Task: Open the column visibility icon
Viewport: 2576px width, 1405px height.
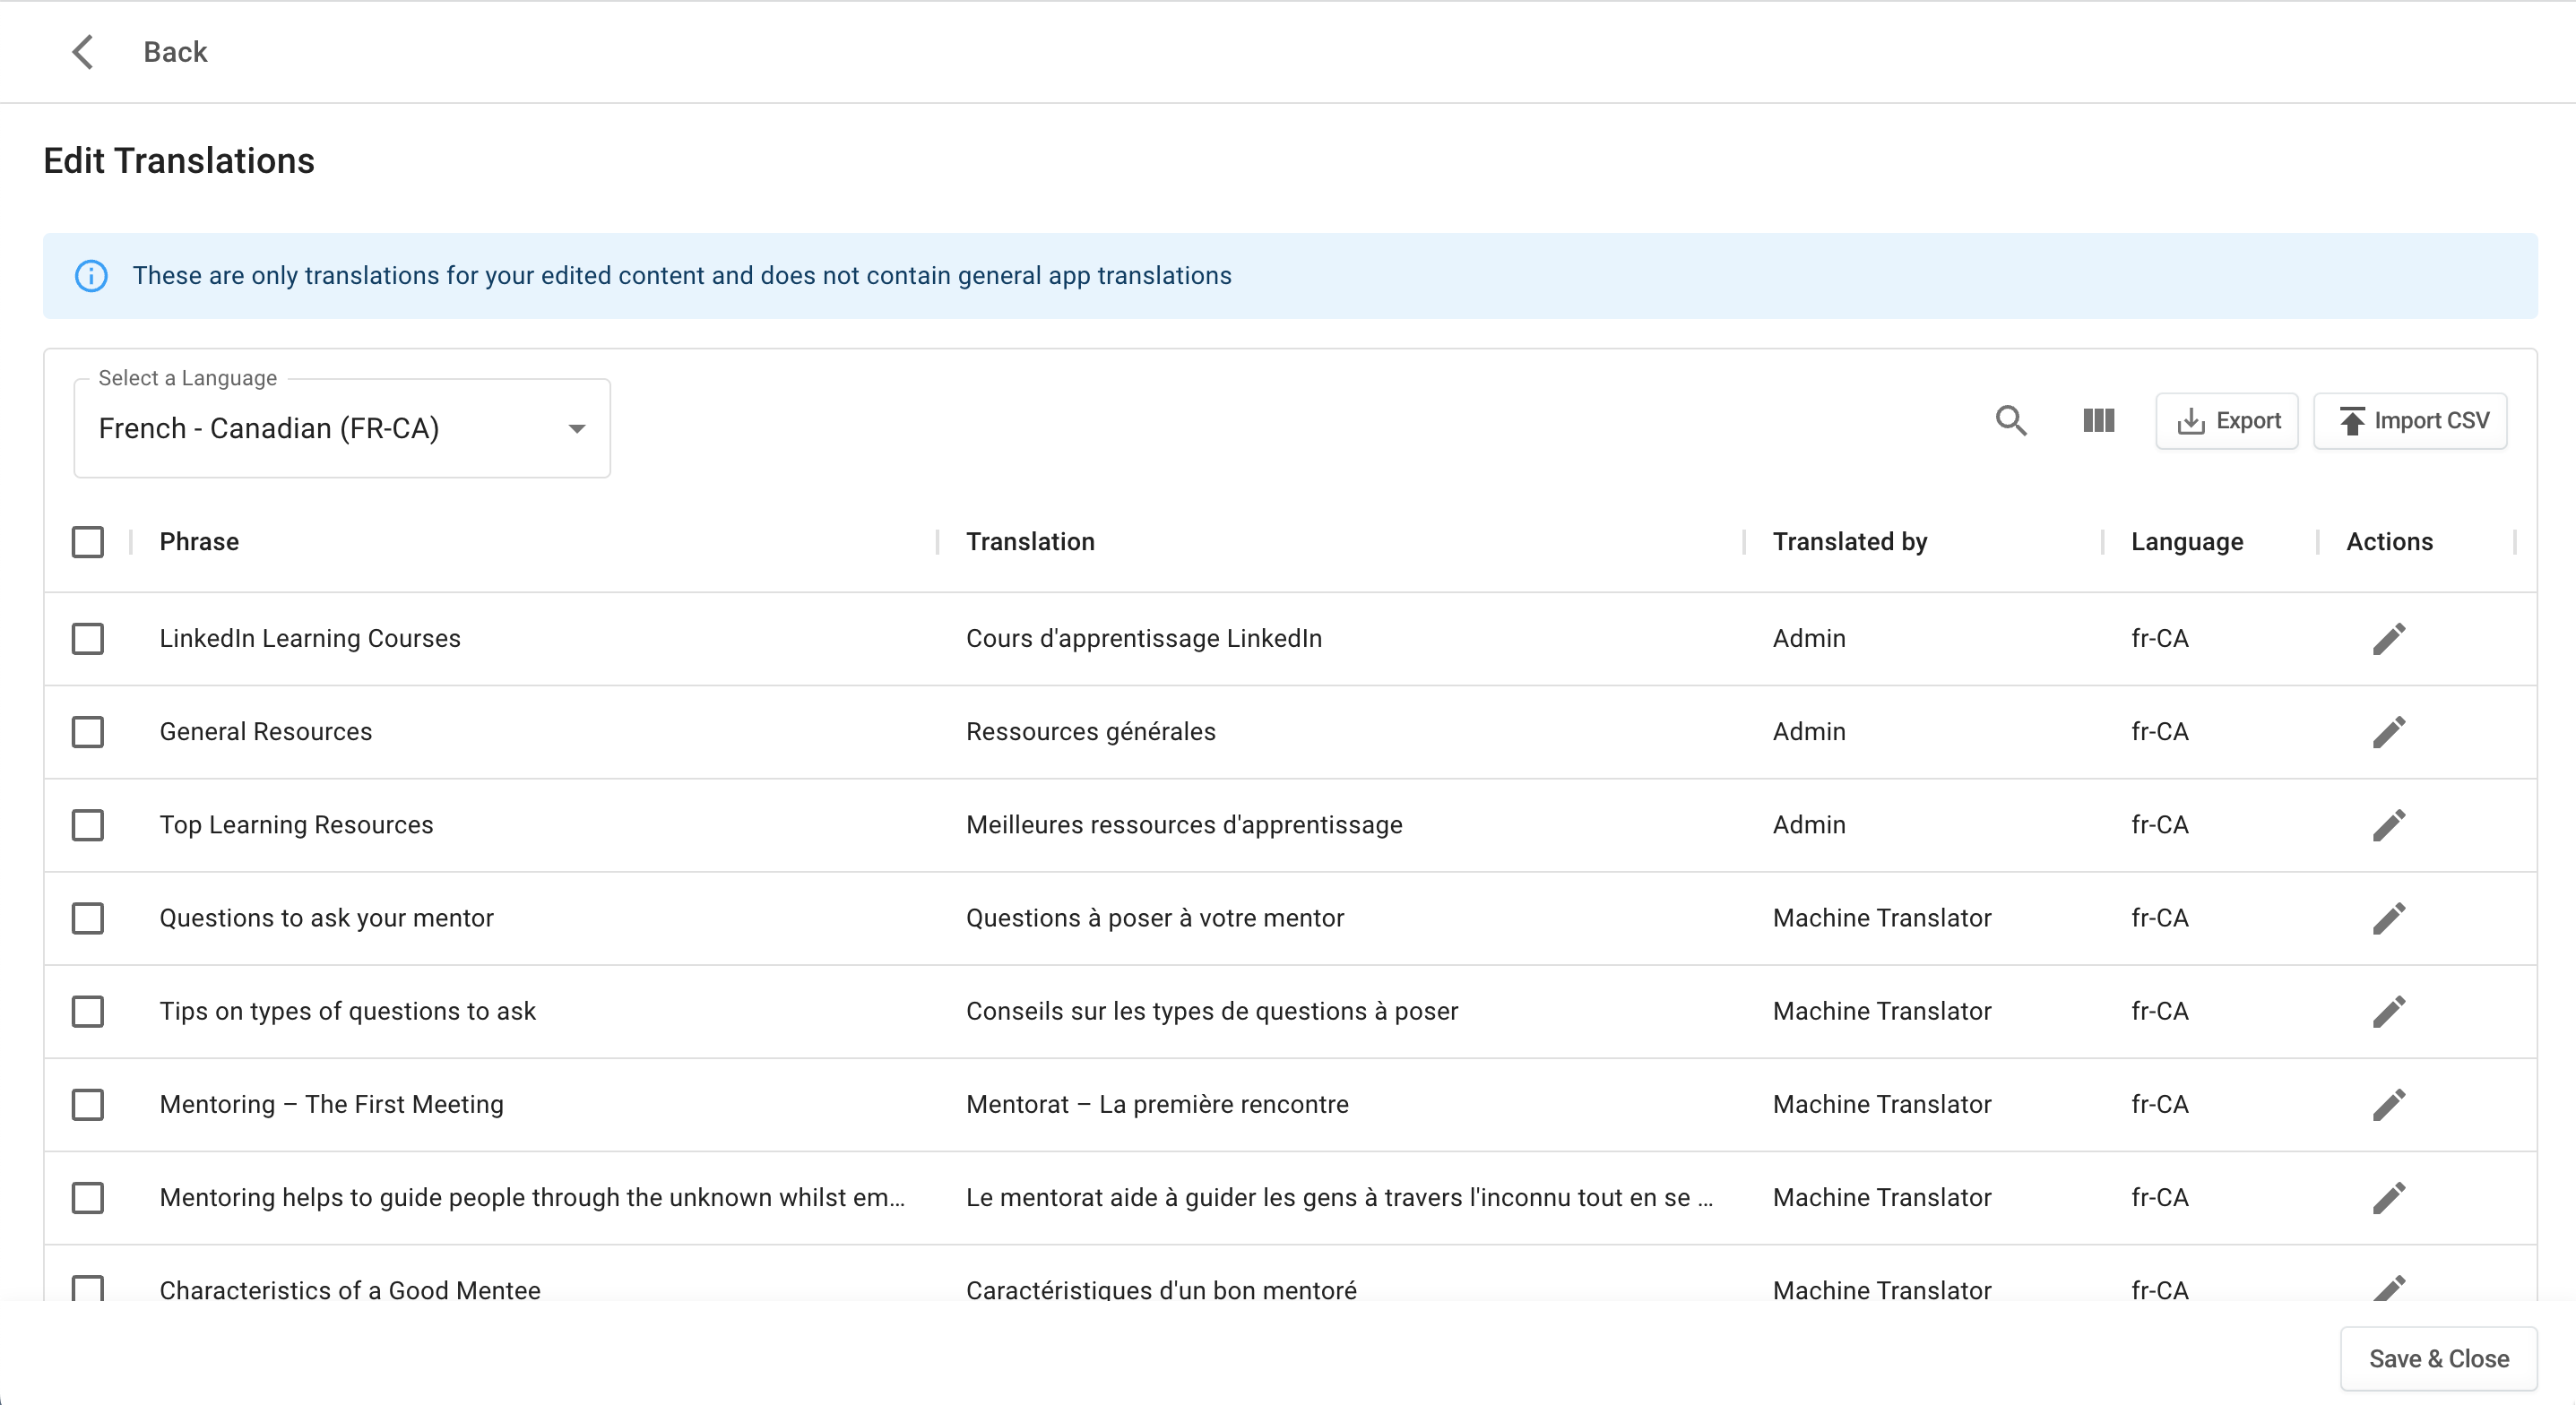Action: tap(2098, 421)
